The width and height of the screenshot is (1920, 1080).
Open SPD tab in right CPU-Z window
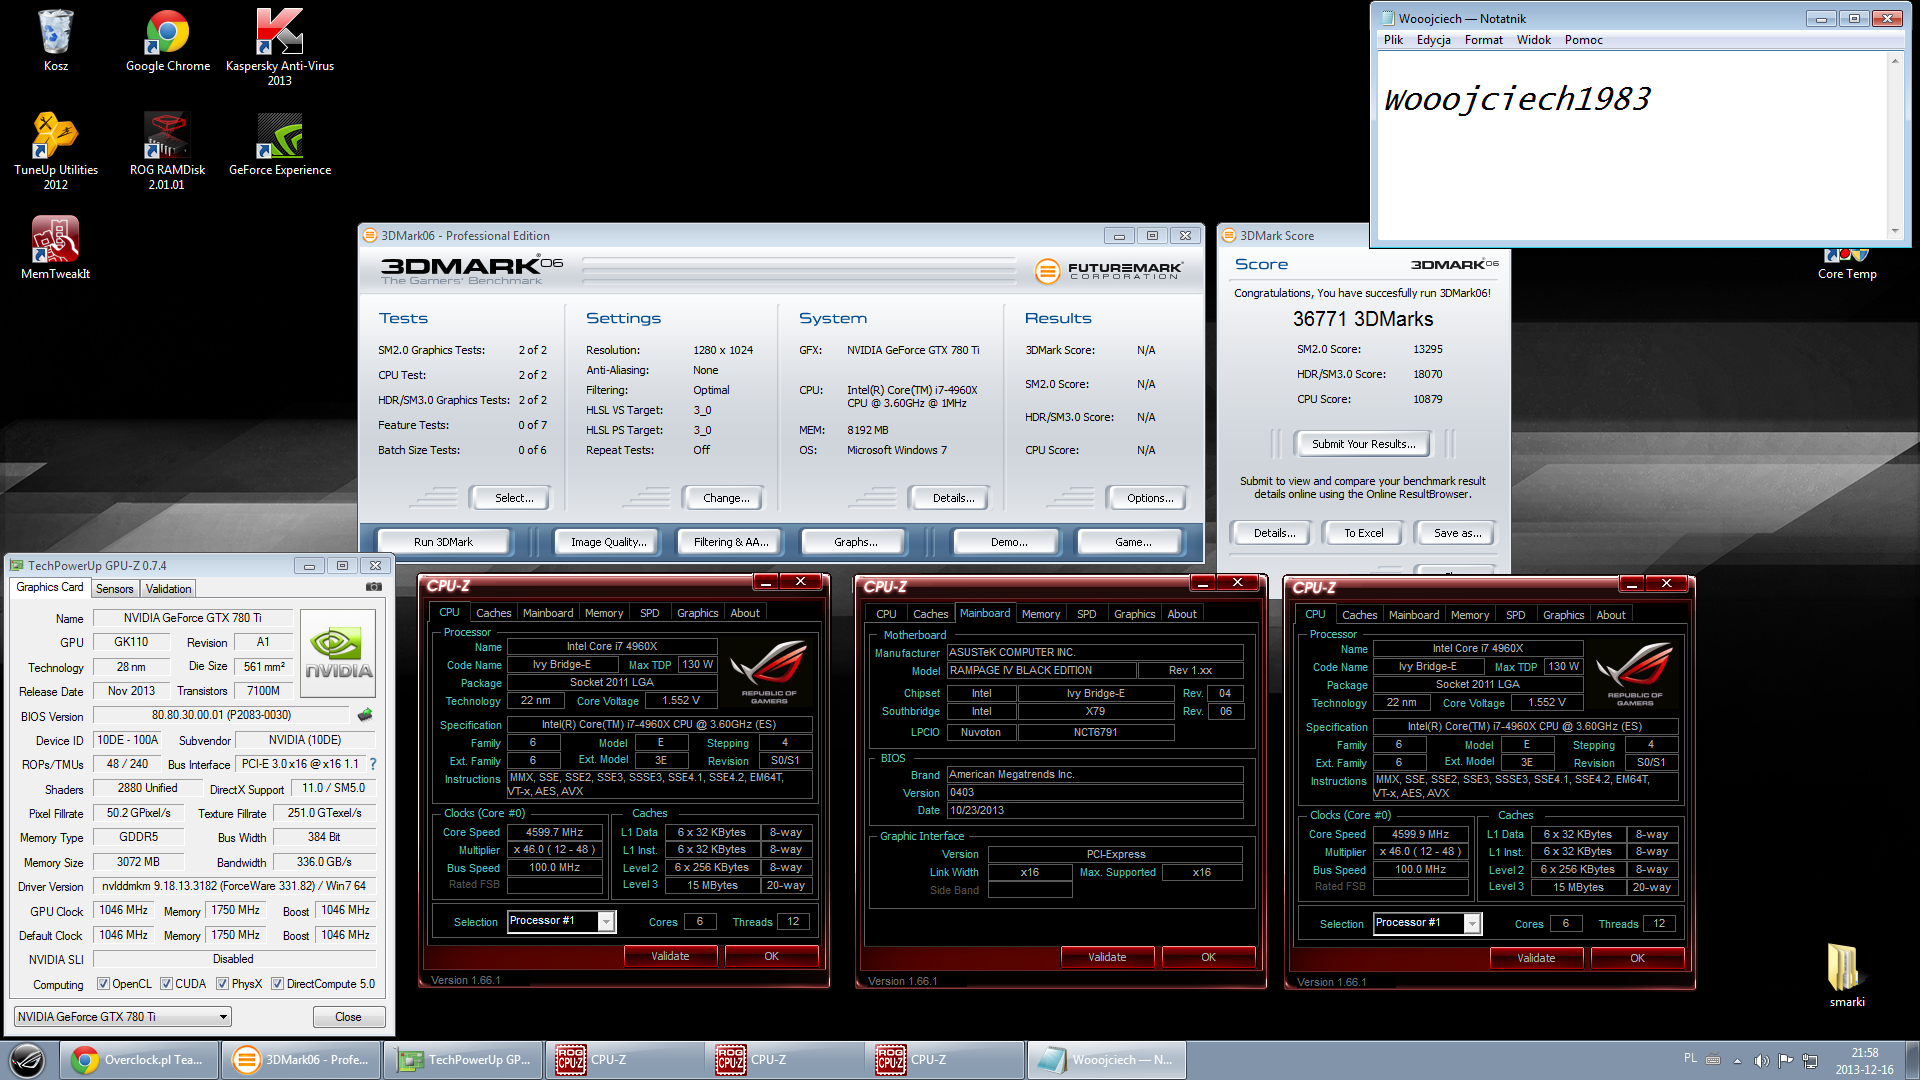point(1515,615)
